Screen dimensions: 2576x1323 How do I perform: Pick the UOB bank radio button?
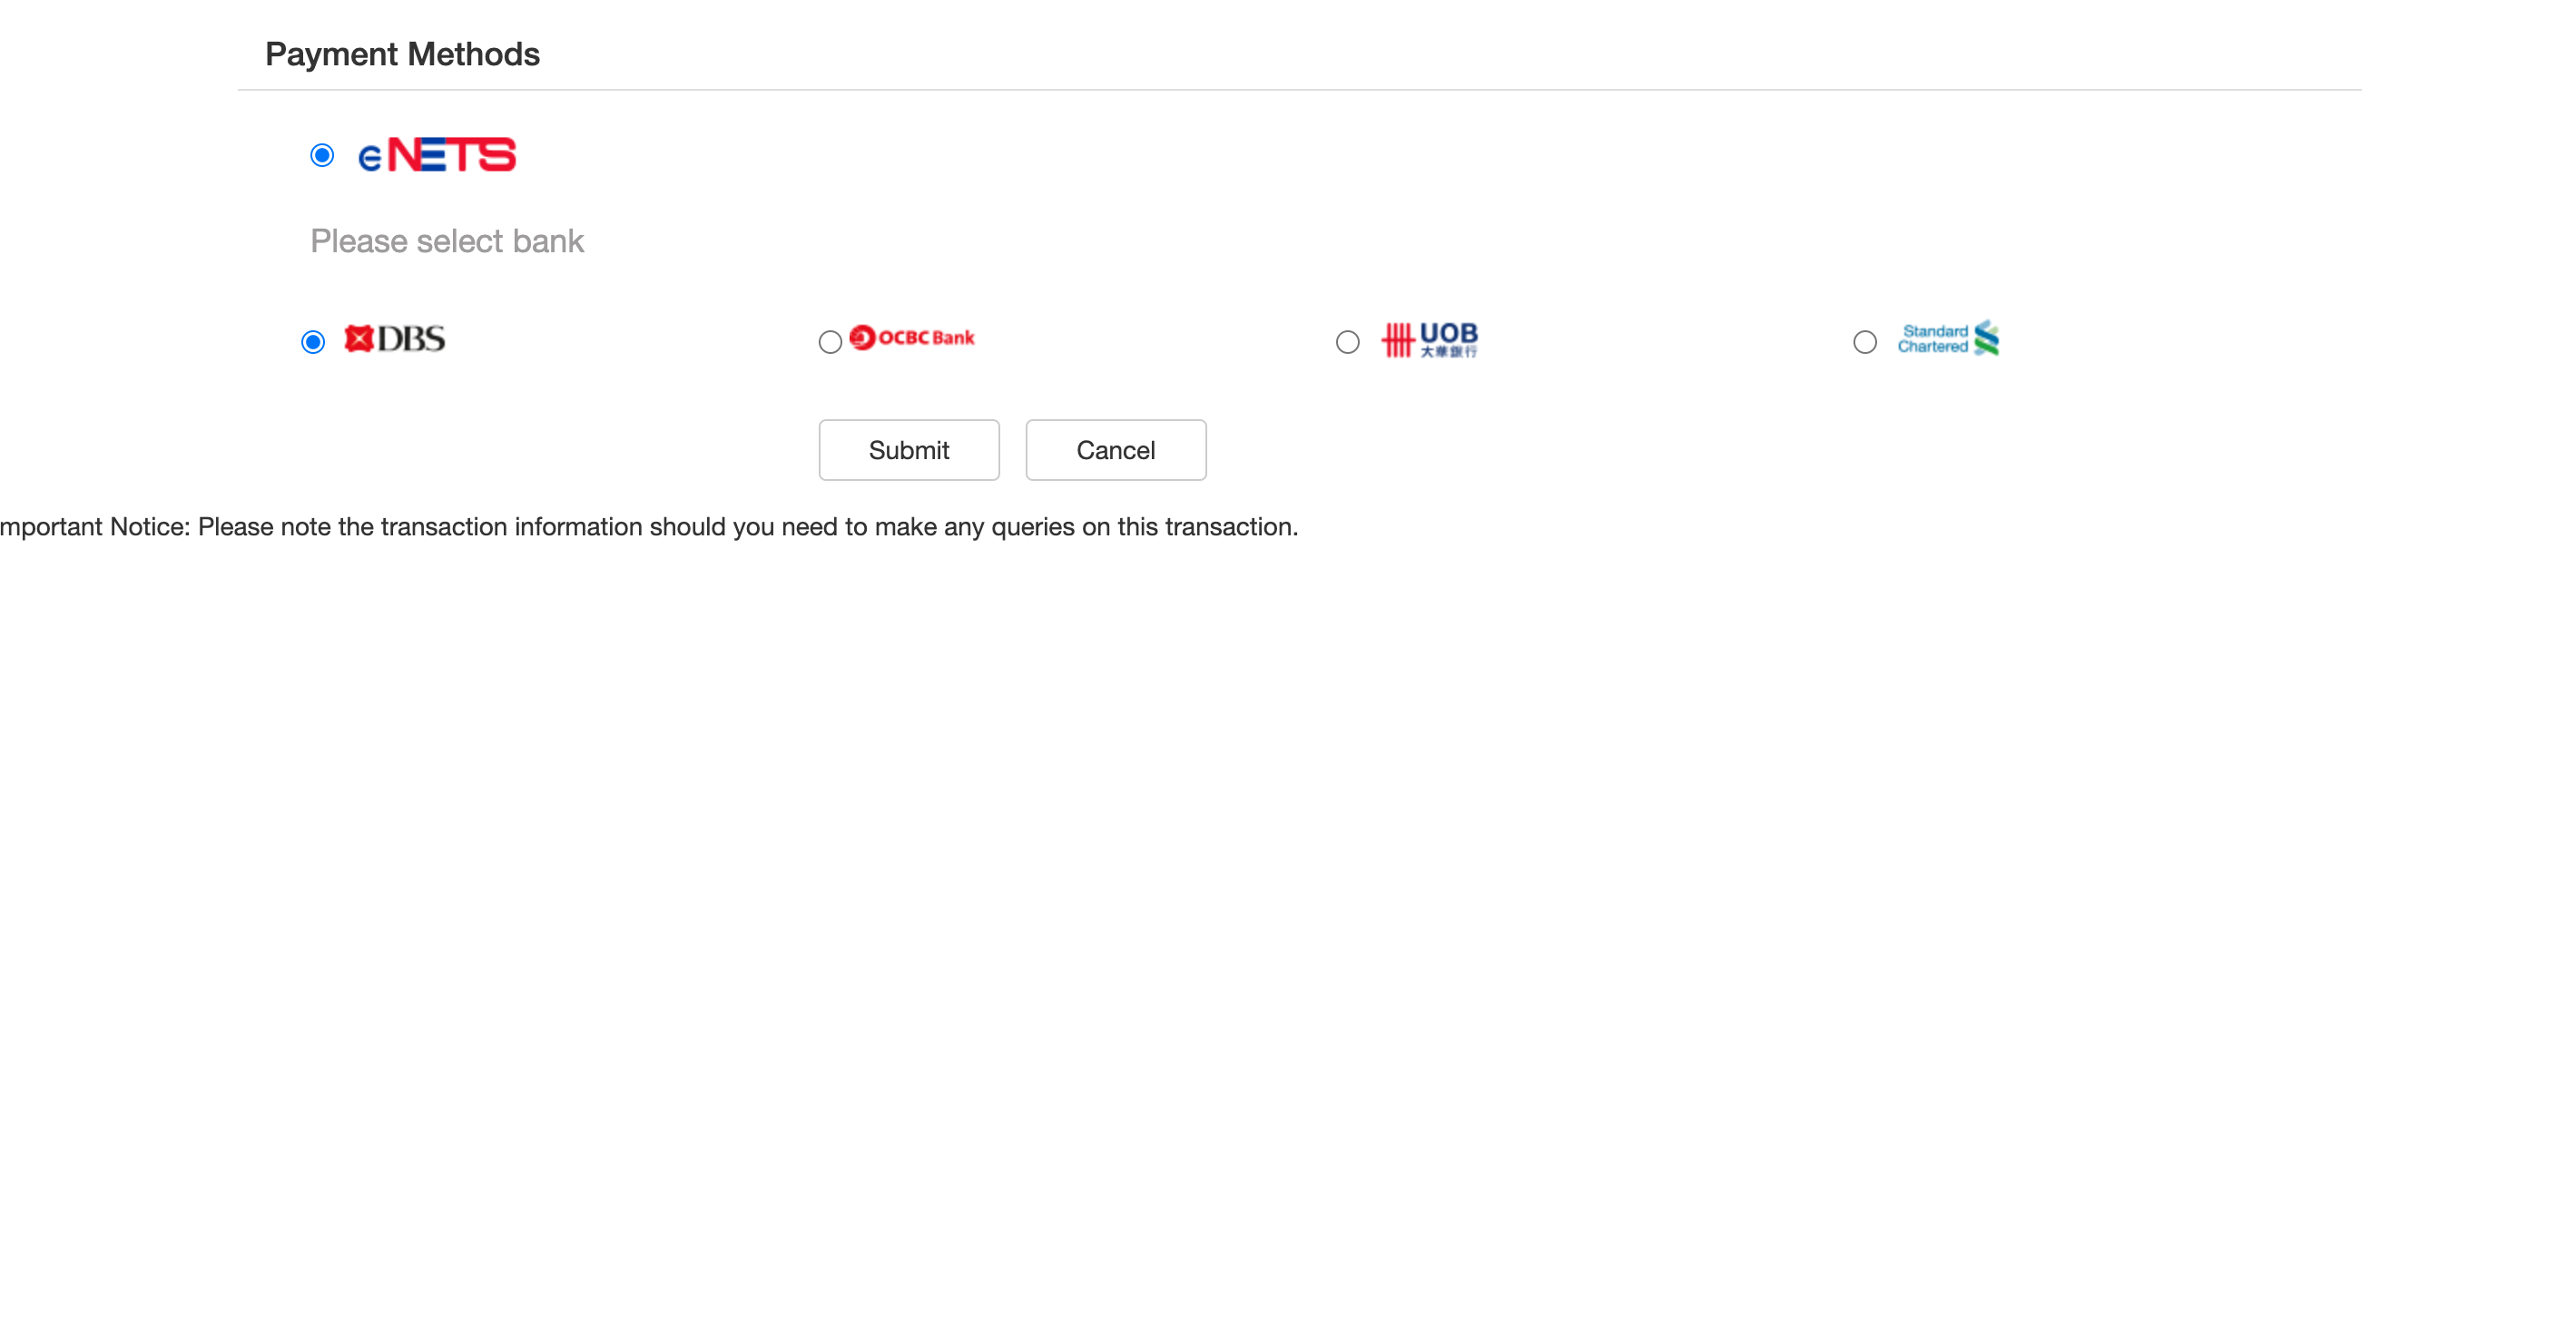1348,342
